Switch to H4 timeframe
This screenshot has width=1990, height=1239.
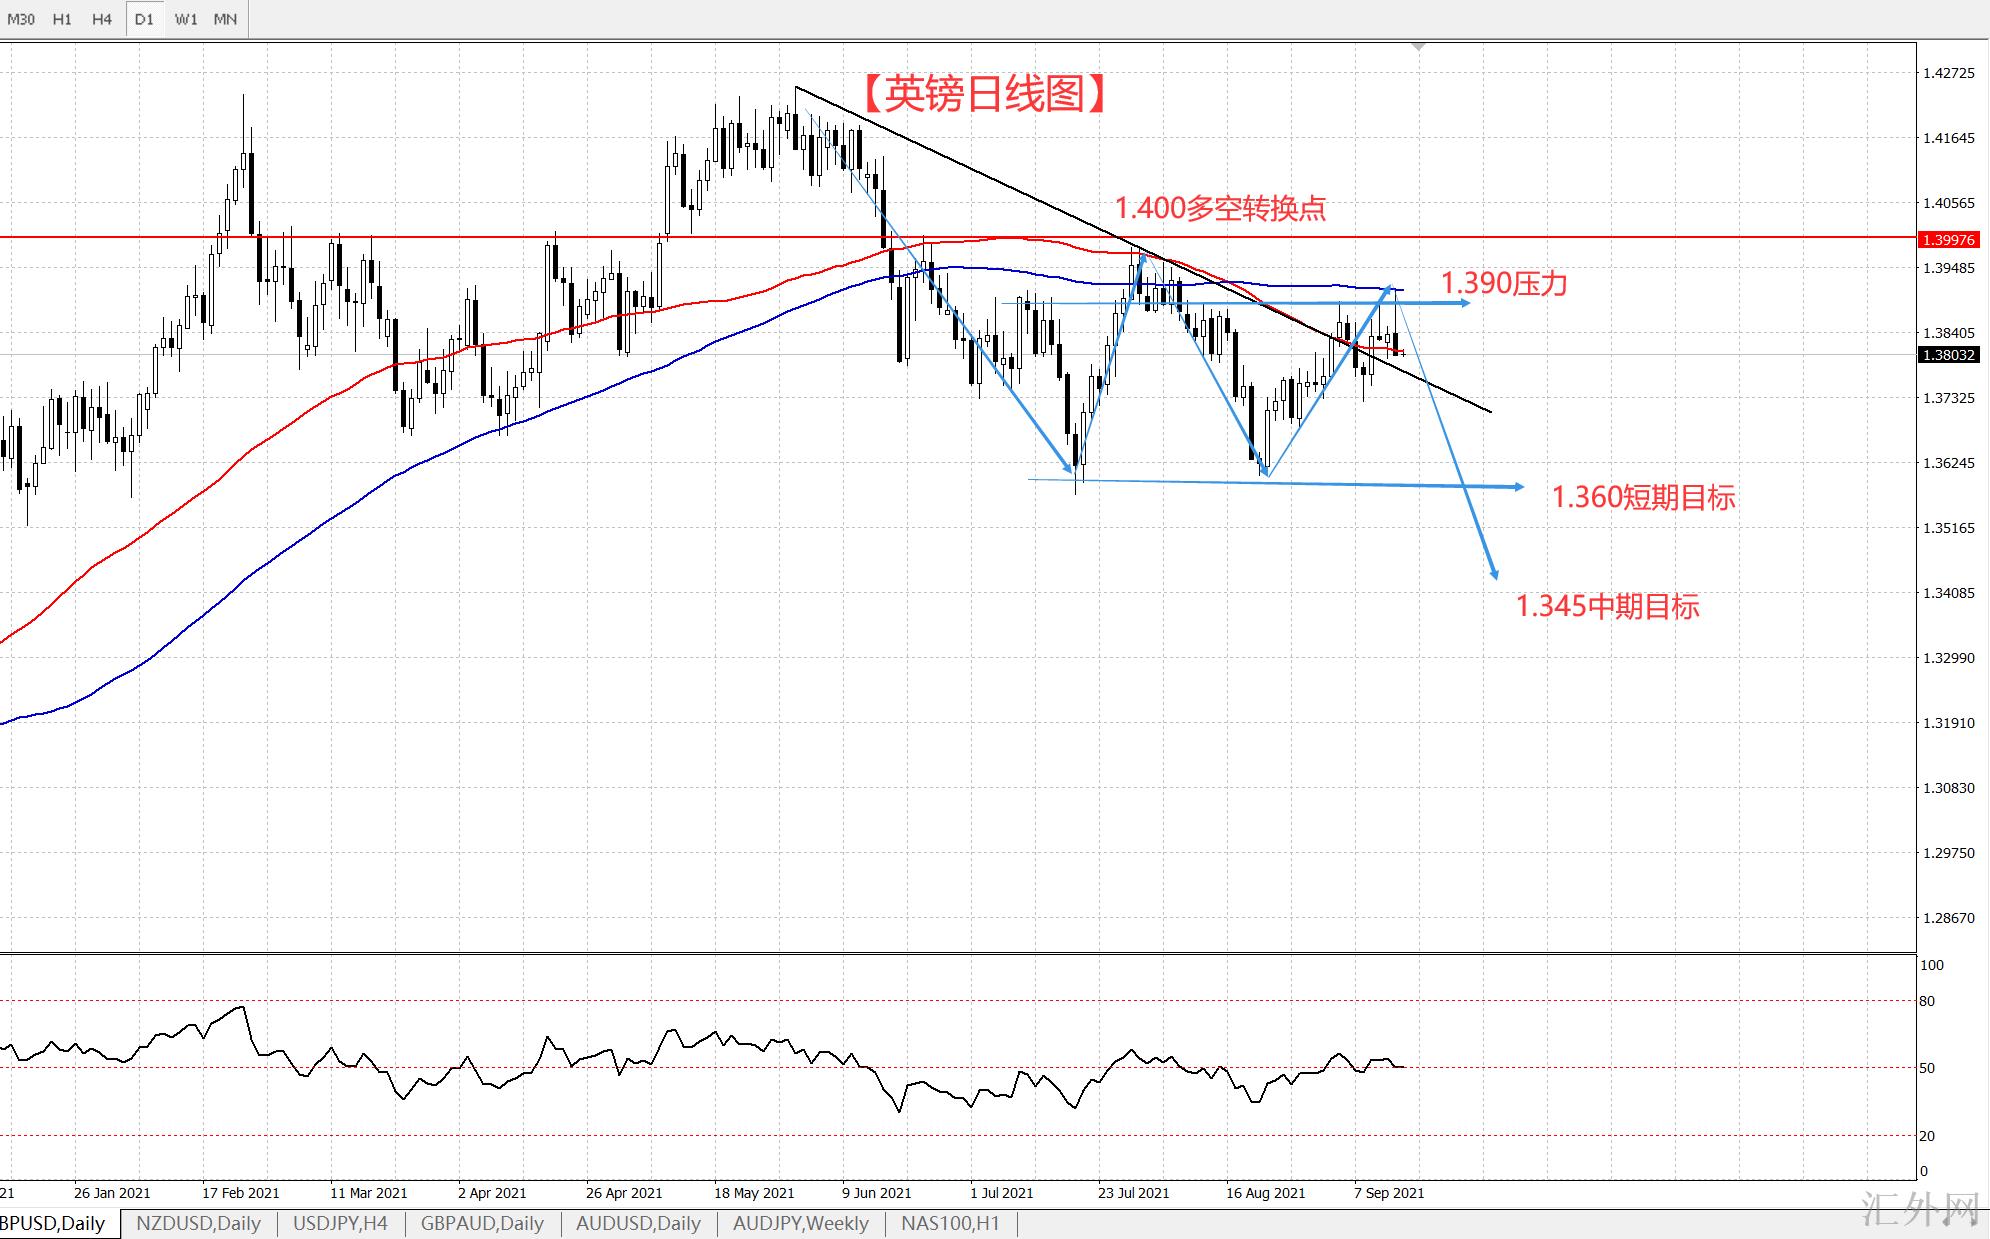coord(102,19)
